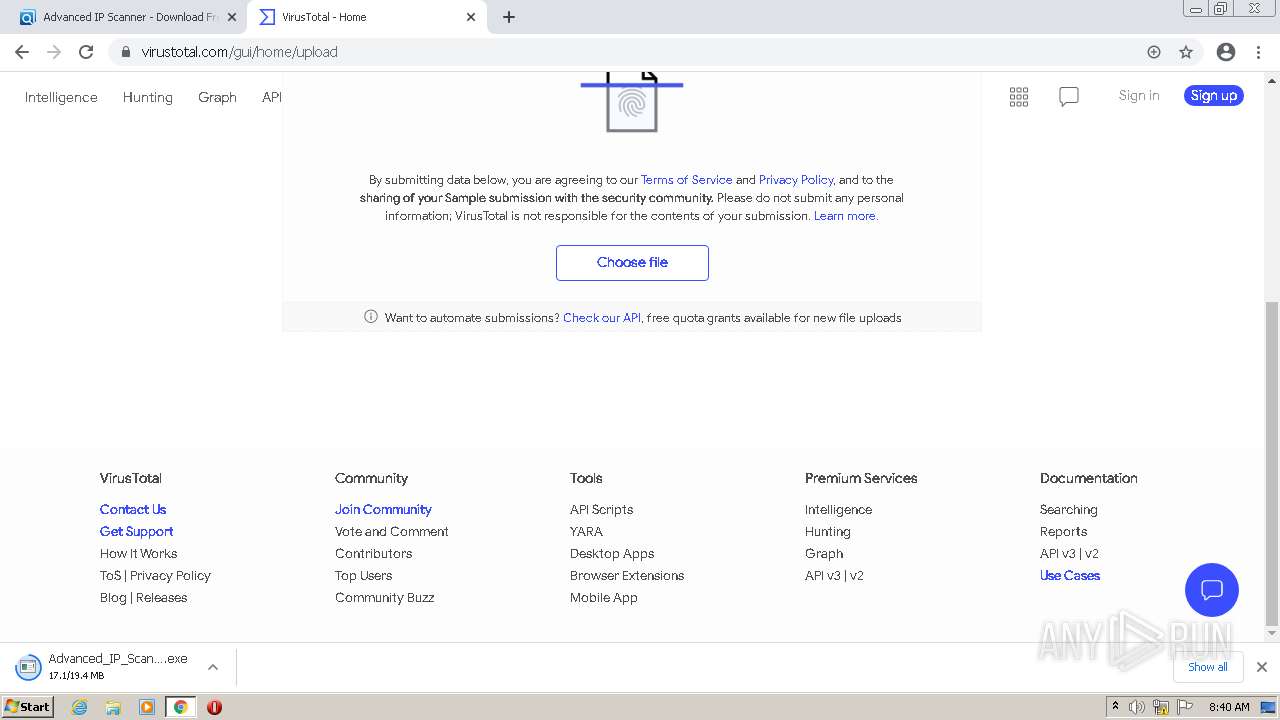Reload the VirusTotal page

pyautogui.click(x=86, y=52)
